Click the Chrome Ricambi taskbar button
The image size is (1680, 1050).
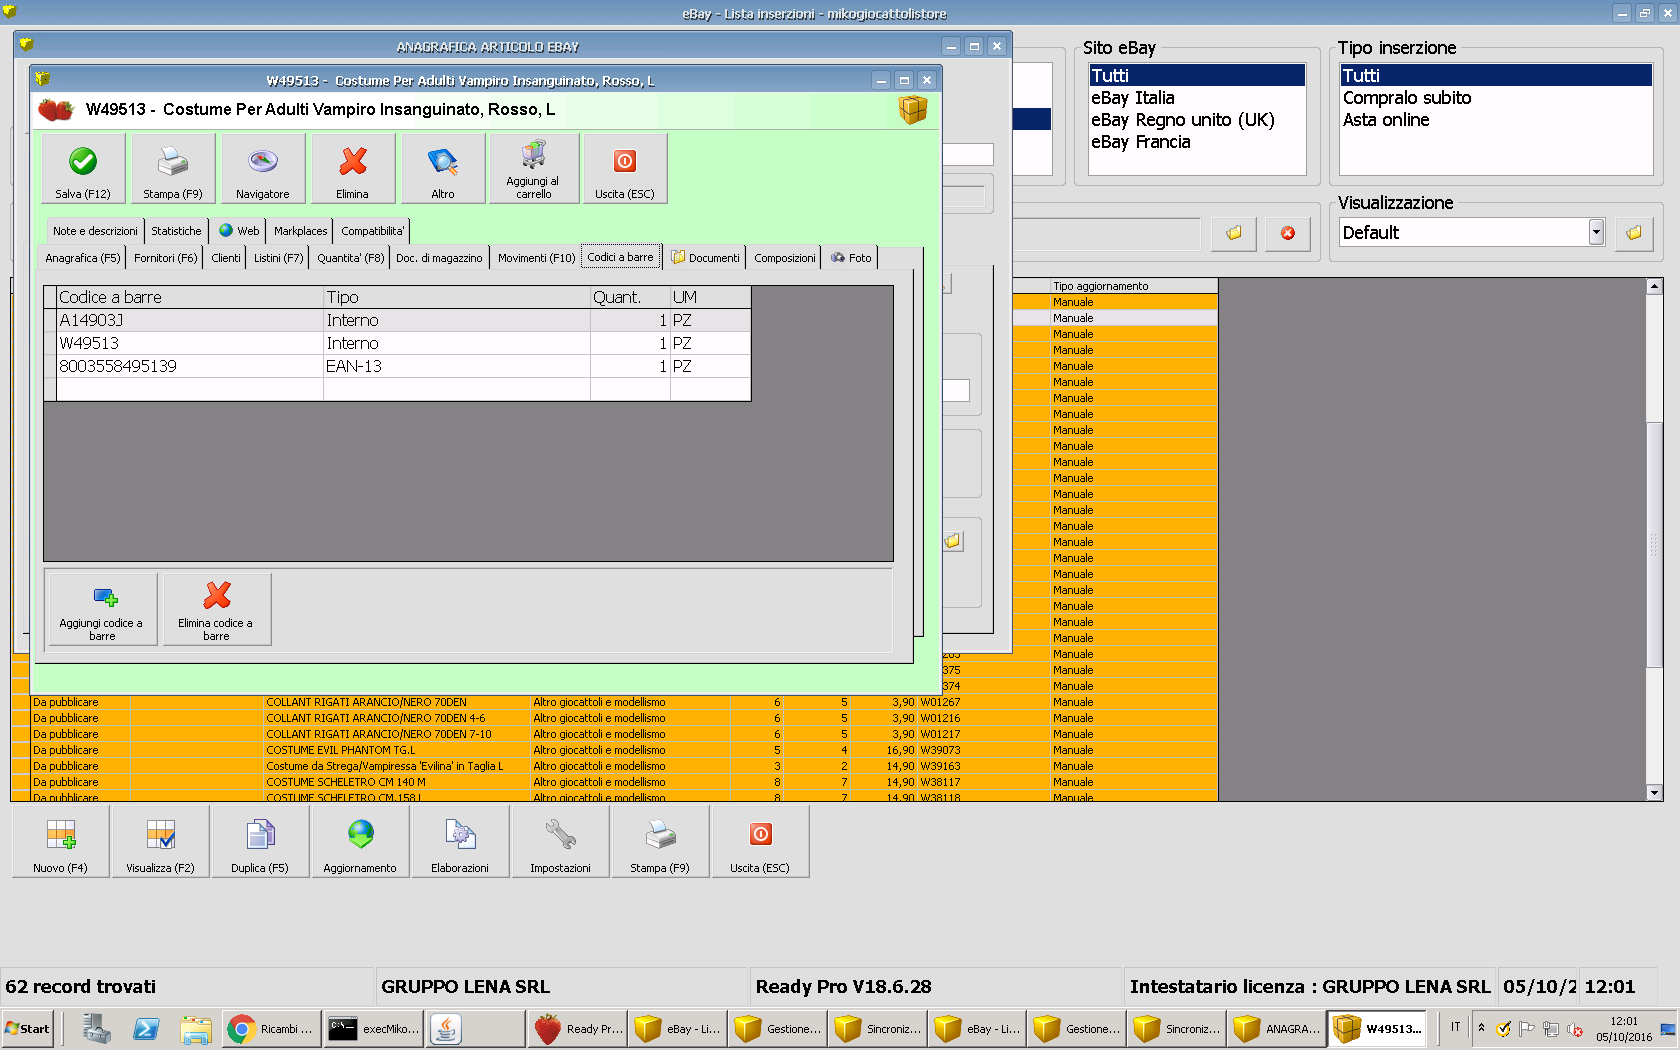pyautogui.click(x=272, y=1029)
